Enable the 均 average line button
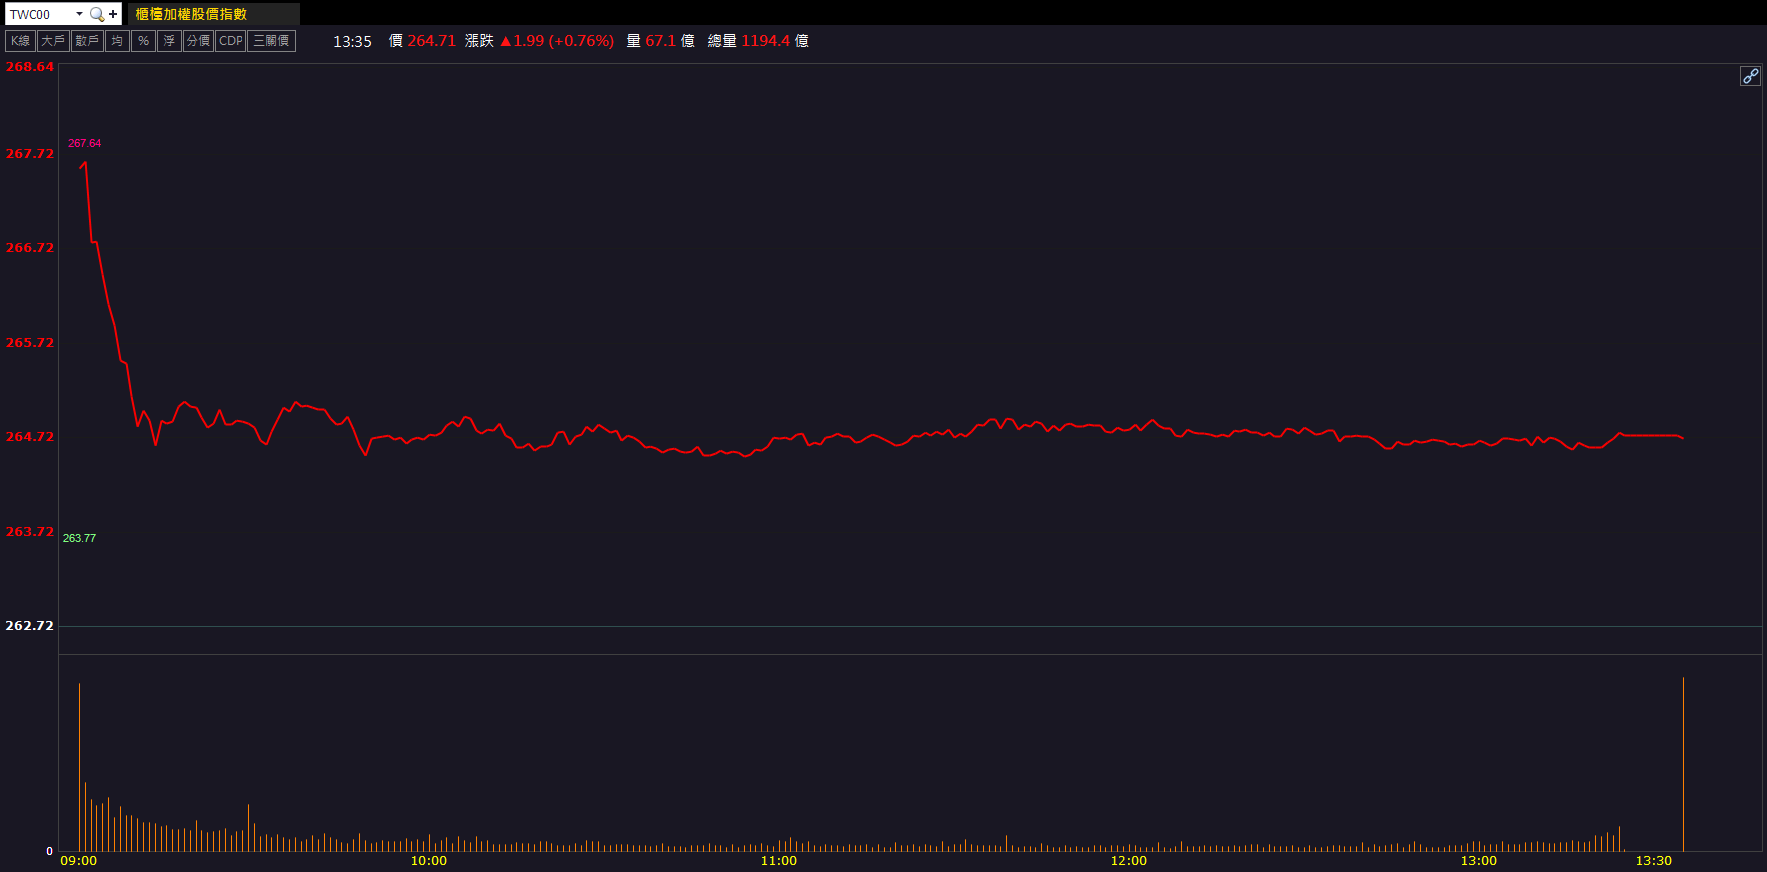1767x872 pixels. point(117,41)
